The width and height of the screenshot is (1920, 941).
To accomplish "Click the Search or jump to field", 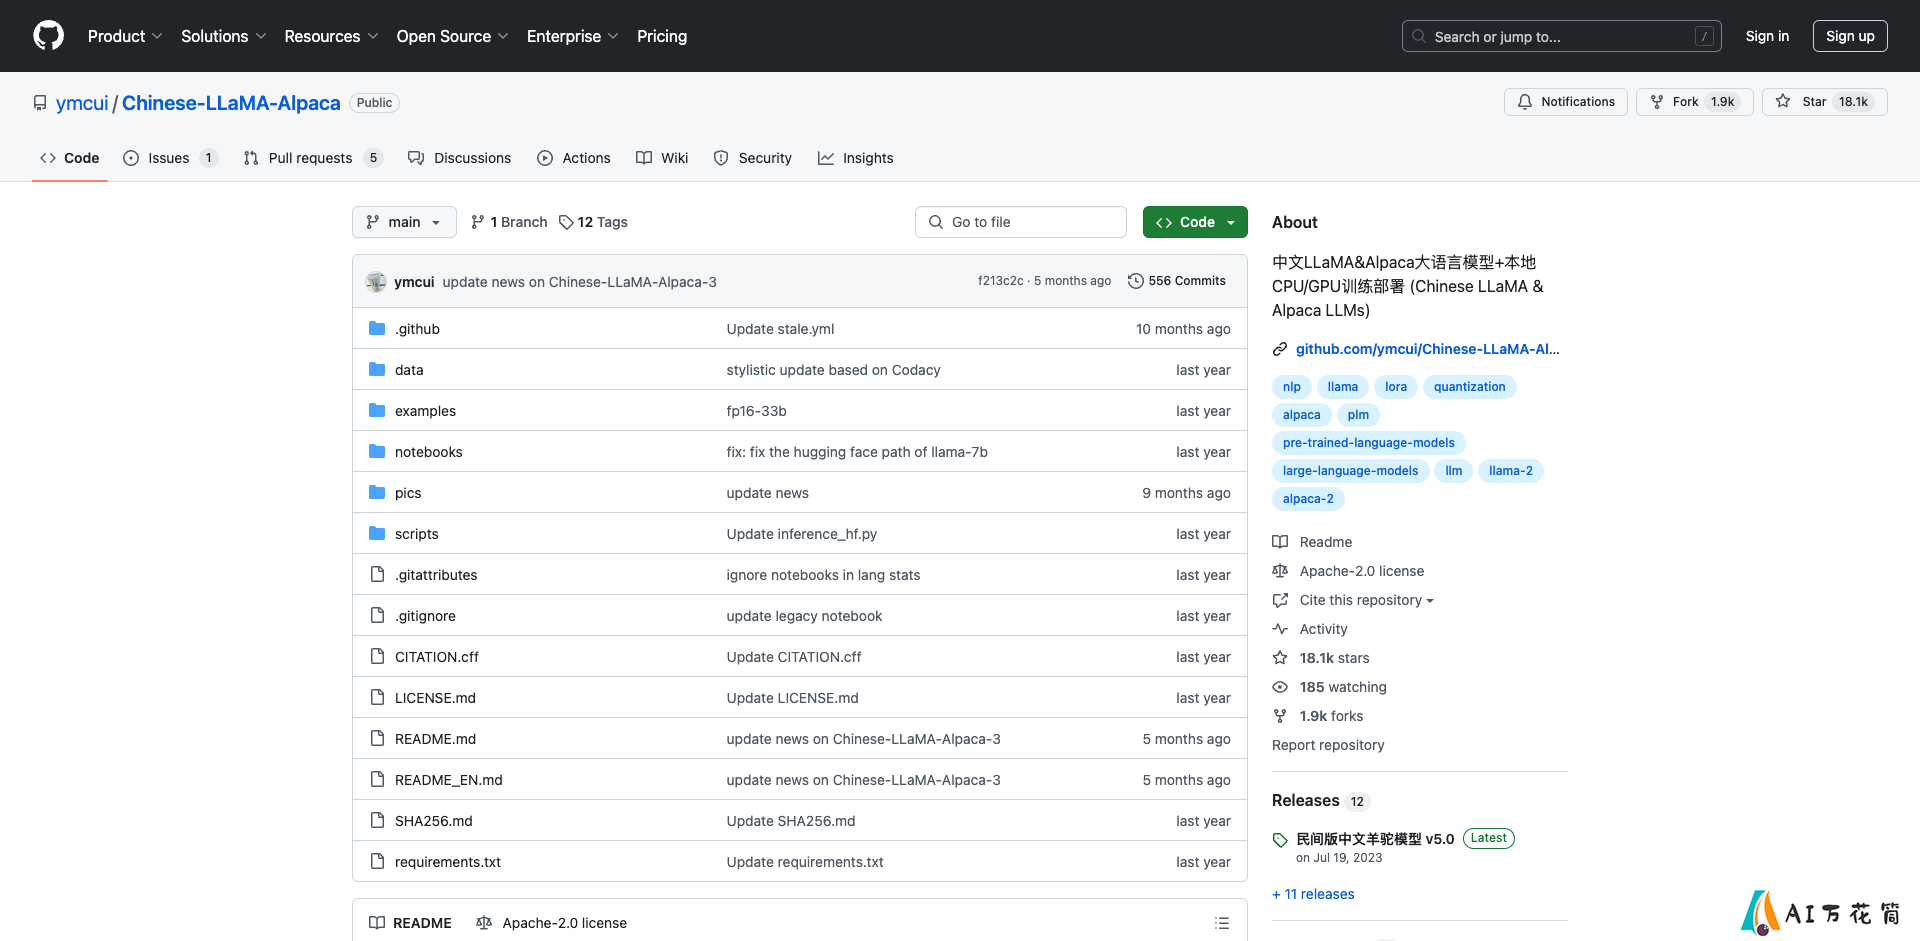I will (1561, 36).
